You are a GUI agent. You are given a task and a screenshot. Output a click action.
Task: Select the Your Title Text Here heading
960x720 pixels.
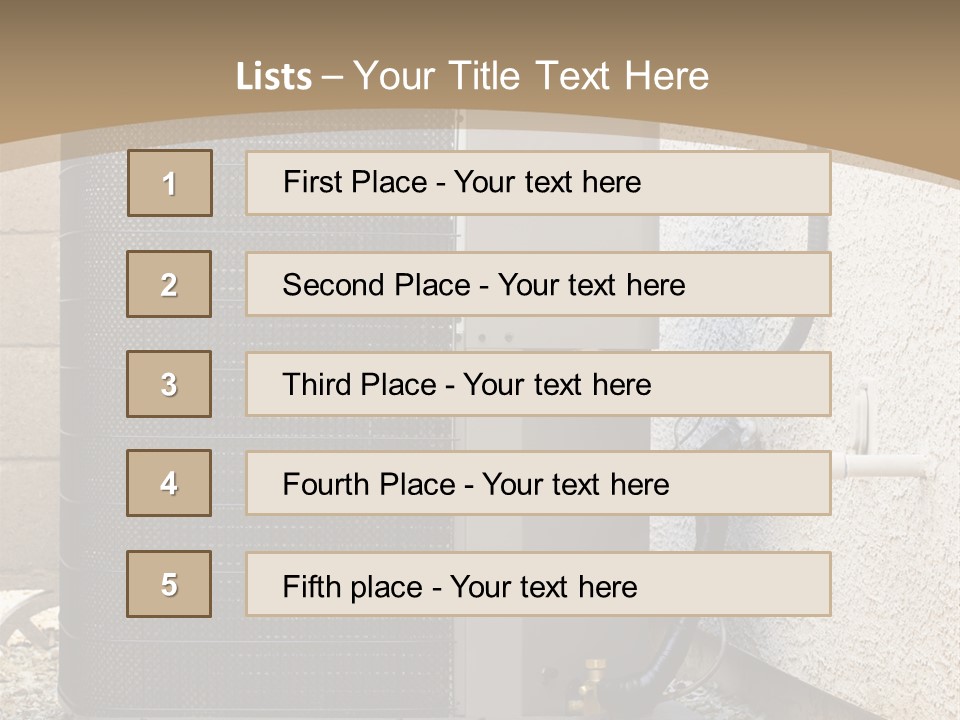pos(531,76)
